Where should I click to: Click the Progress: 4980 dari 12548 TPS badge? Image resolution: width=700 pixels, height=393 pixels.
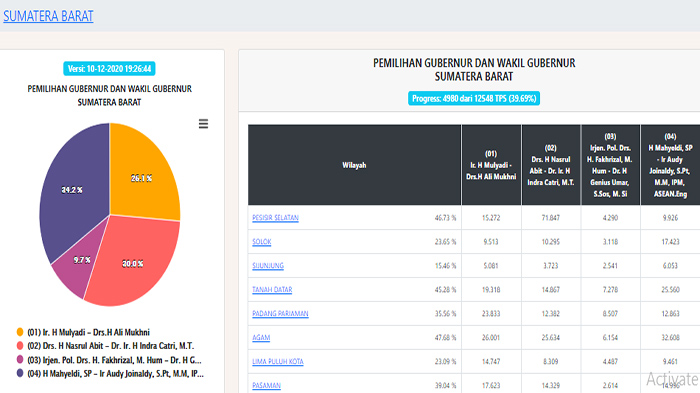tap(474, 98)
